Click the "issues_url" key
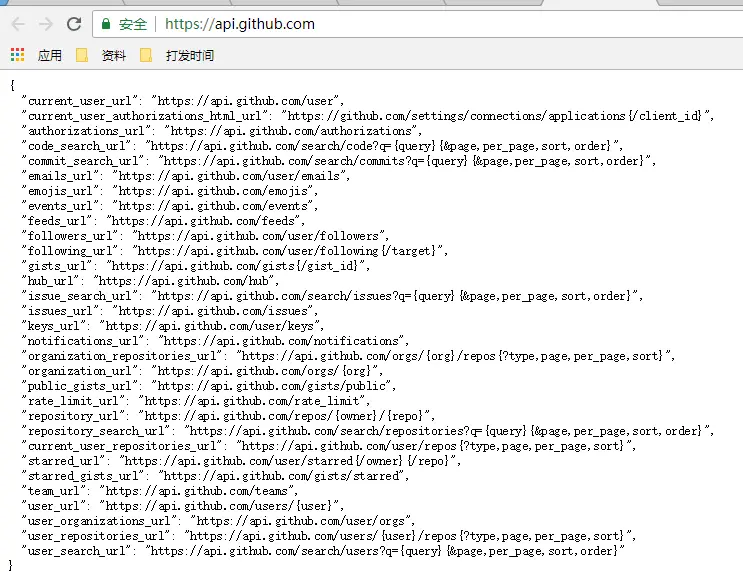The width and height of the screenshot is (743, 586). click(x=60, y=311)
